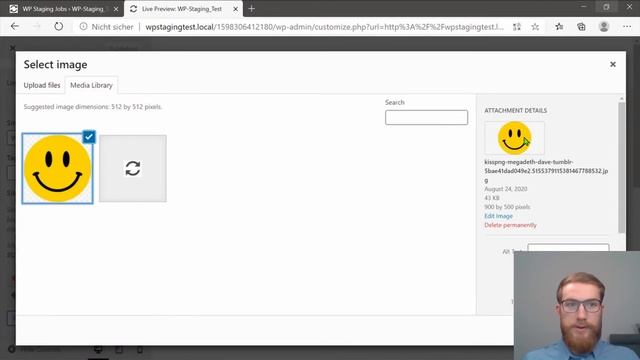Screen dimensions: 640x360
Task: Close the WP Staging Jobs tab
Action: [116, 9]
